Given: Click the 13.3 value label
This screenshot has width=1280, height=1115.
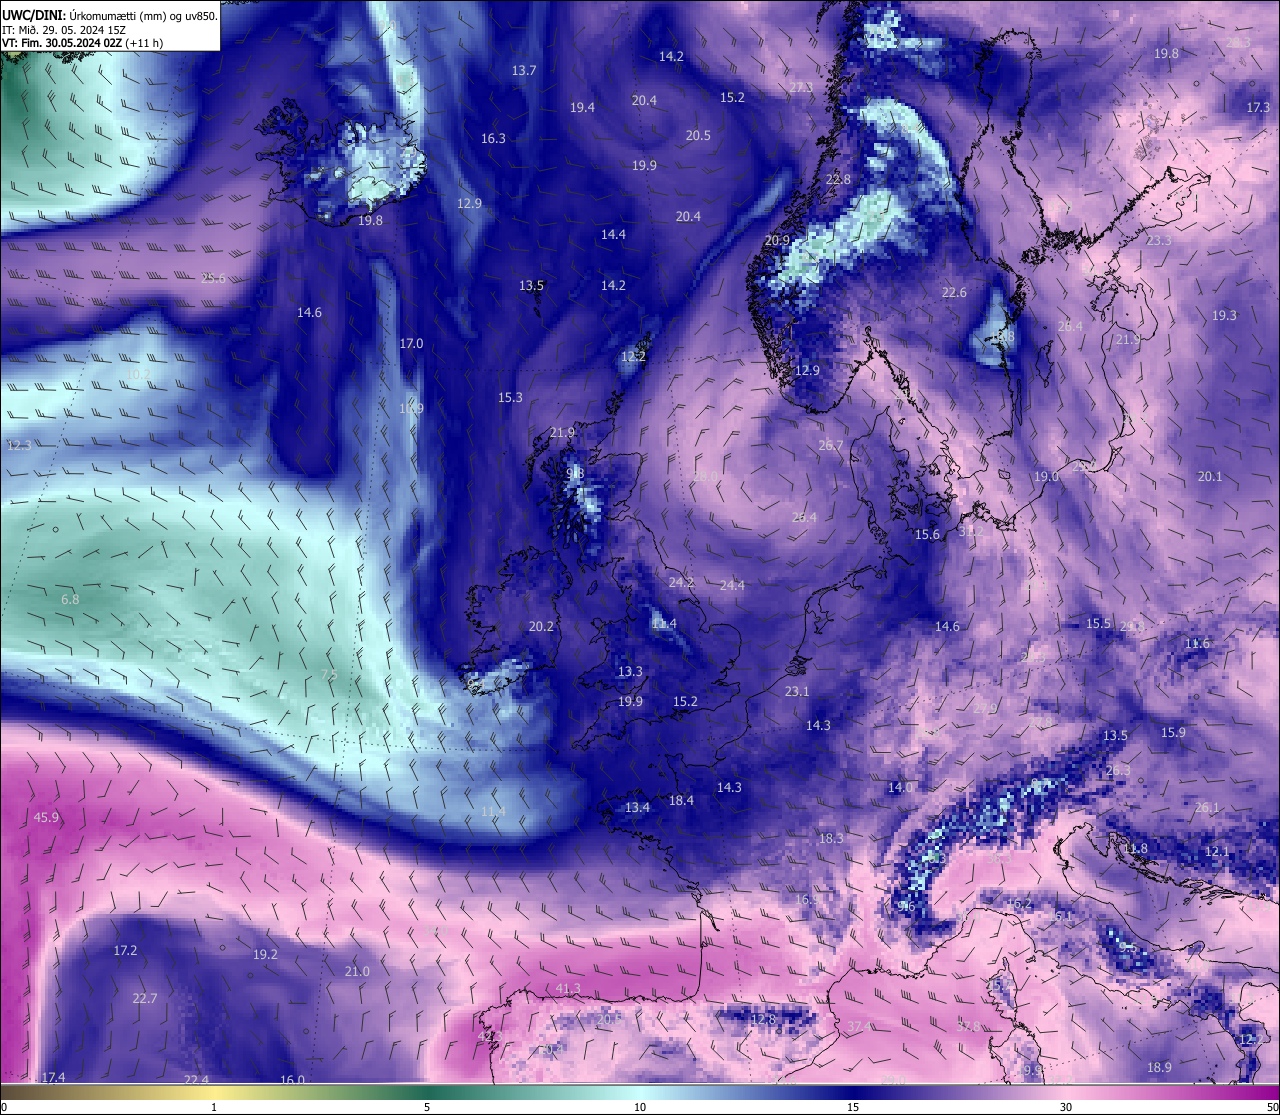Looking at the screenshot, I should click(x=630, y=671).
